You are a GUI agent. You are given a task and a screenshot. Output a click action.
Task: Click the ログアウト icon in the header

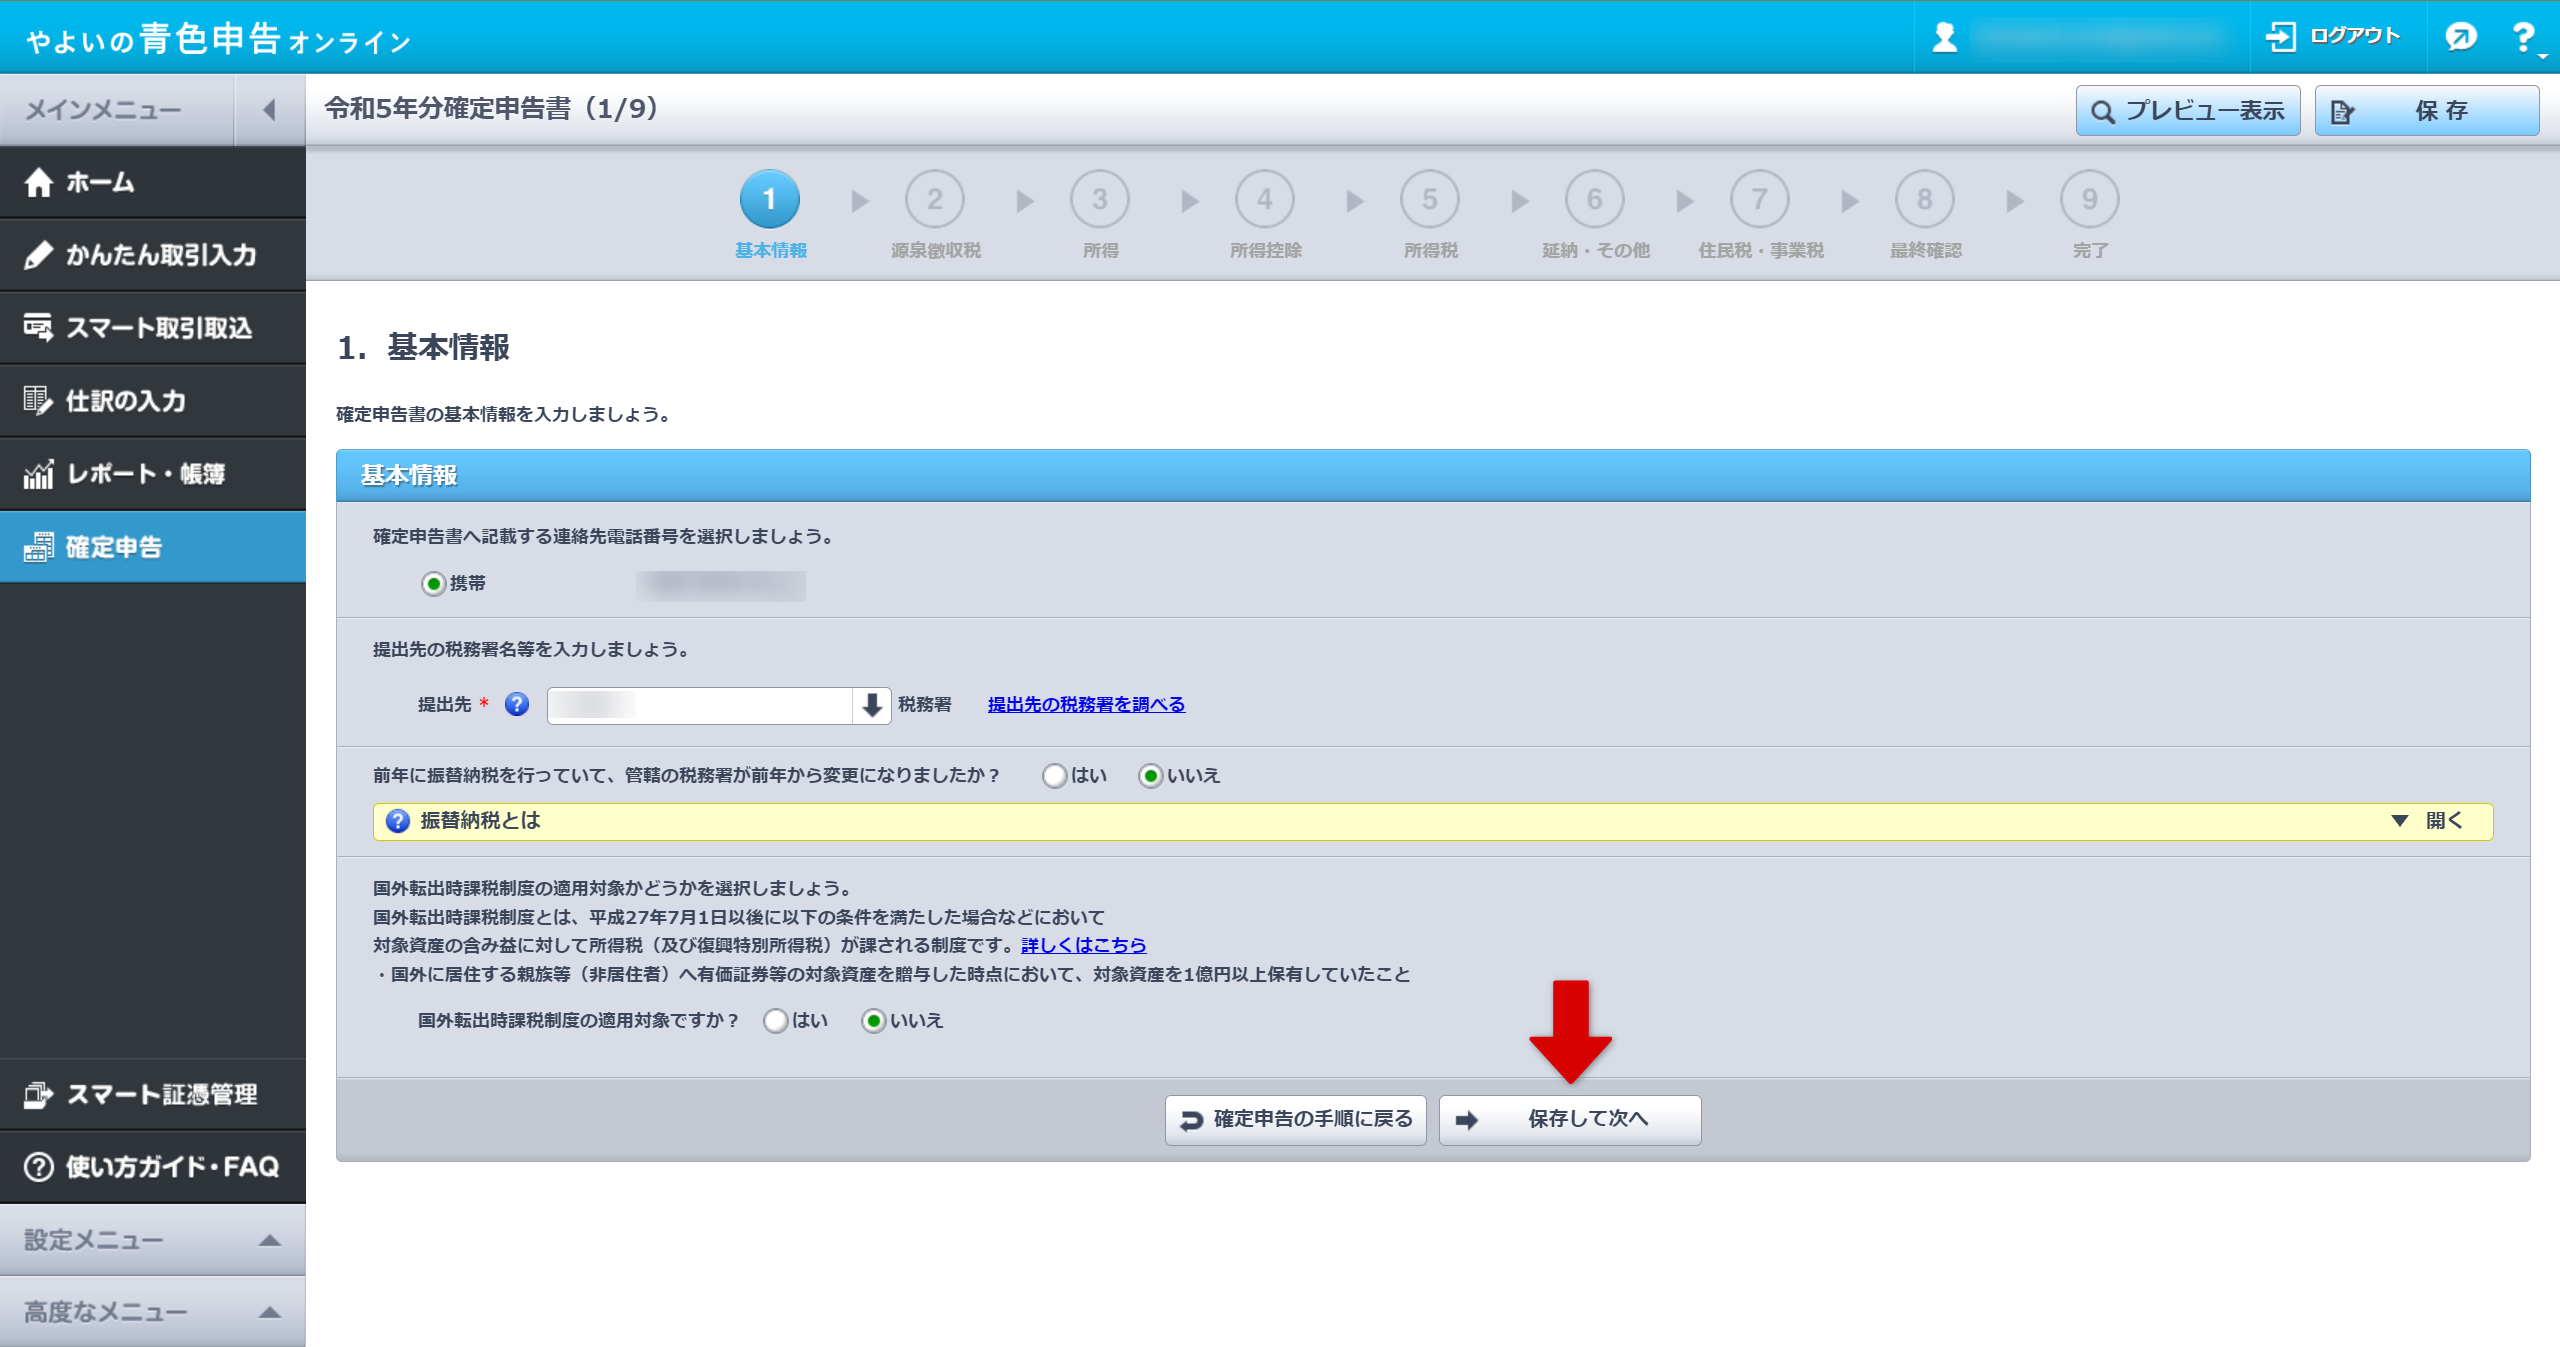(x=2280, y=37)
